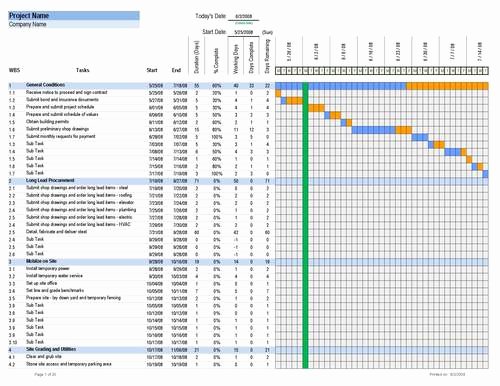
Task: Click Gantt bar for Submit monthly requests for payment
Action: pyautogui.click(x=420, y=137)
